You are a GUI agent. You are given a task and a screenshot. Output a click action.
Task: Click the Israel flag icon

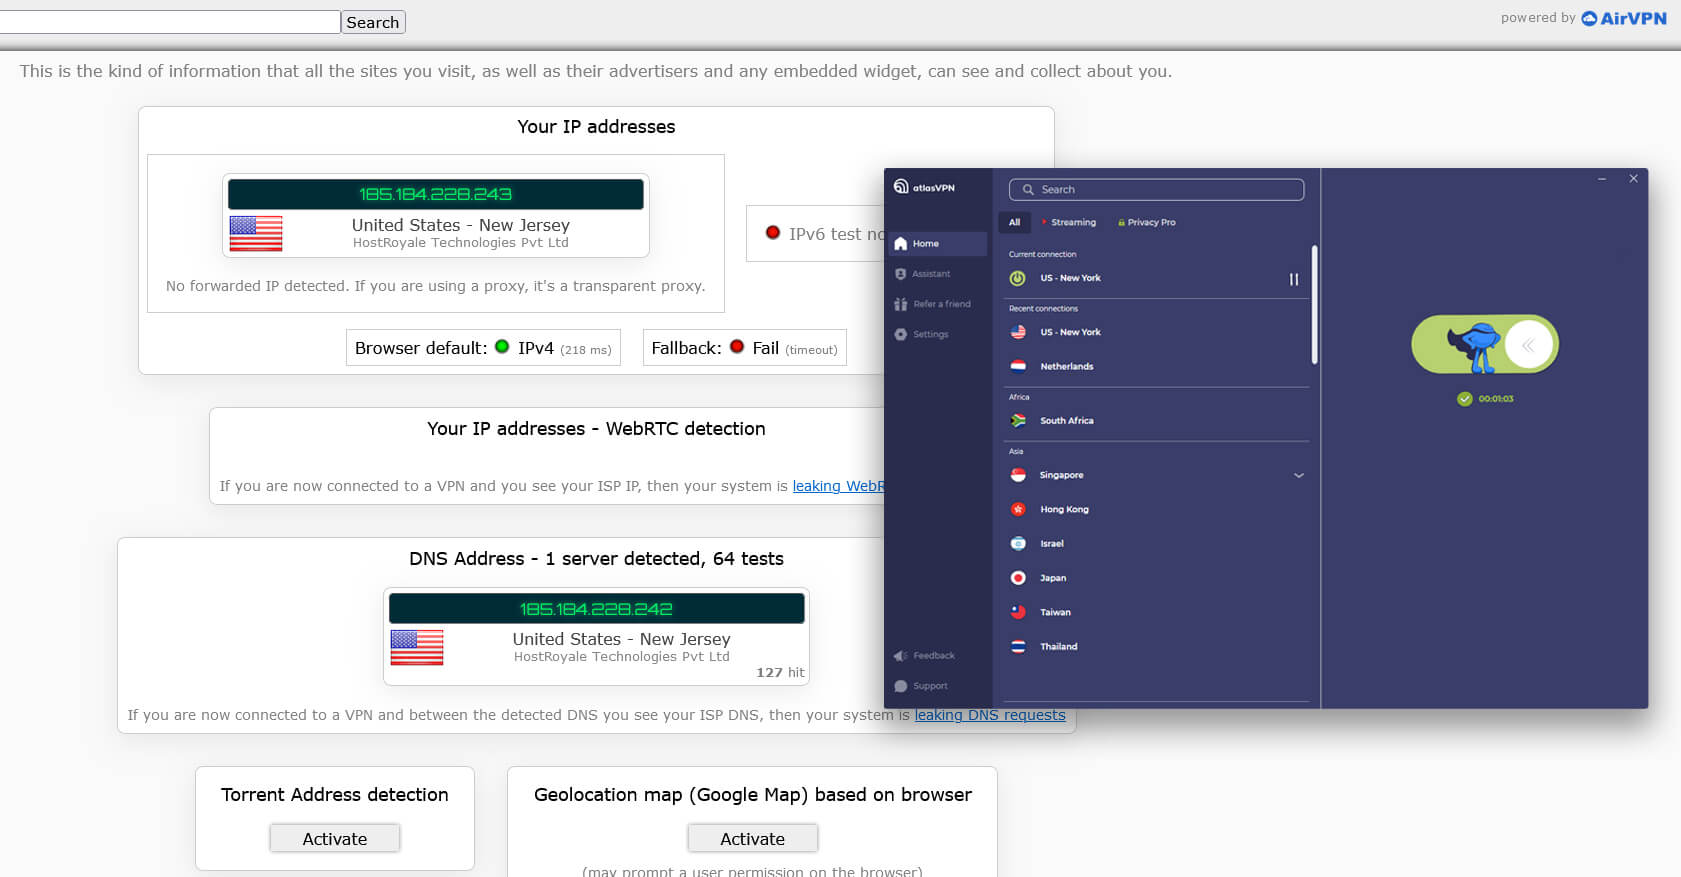tap(1018, 543)
